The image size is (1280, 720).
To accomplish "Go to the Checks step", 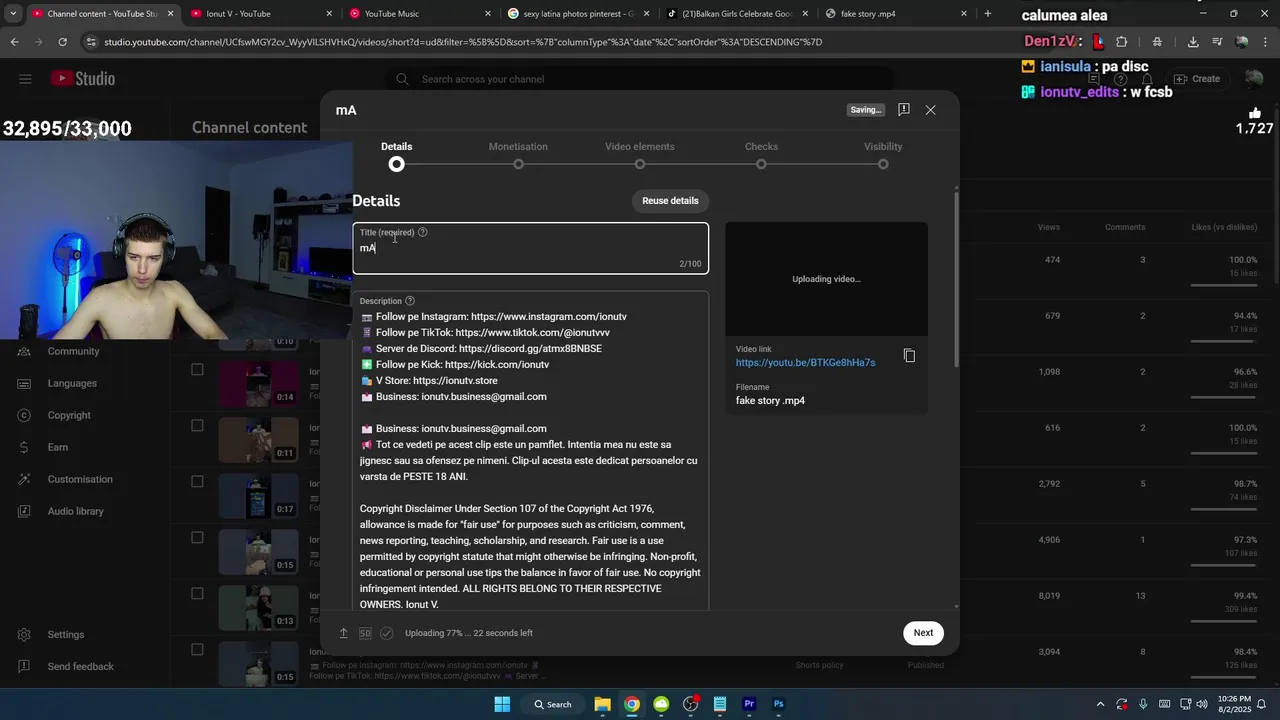I will (x=761, y=155).
